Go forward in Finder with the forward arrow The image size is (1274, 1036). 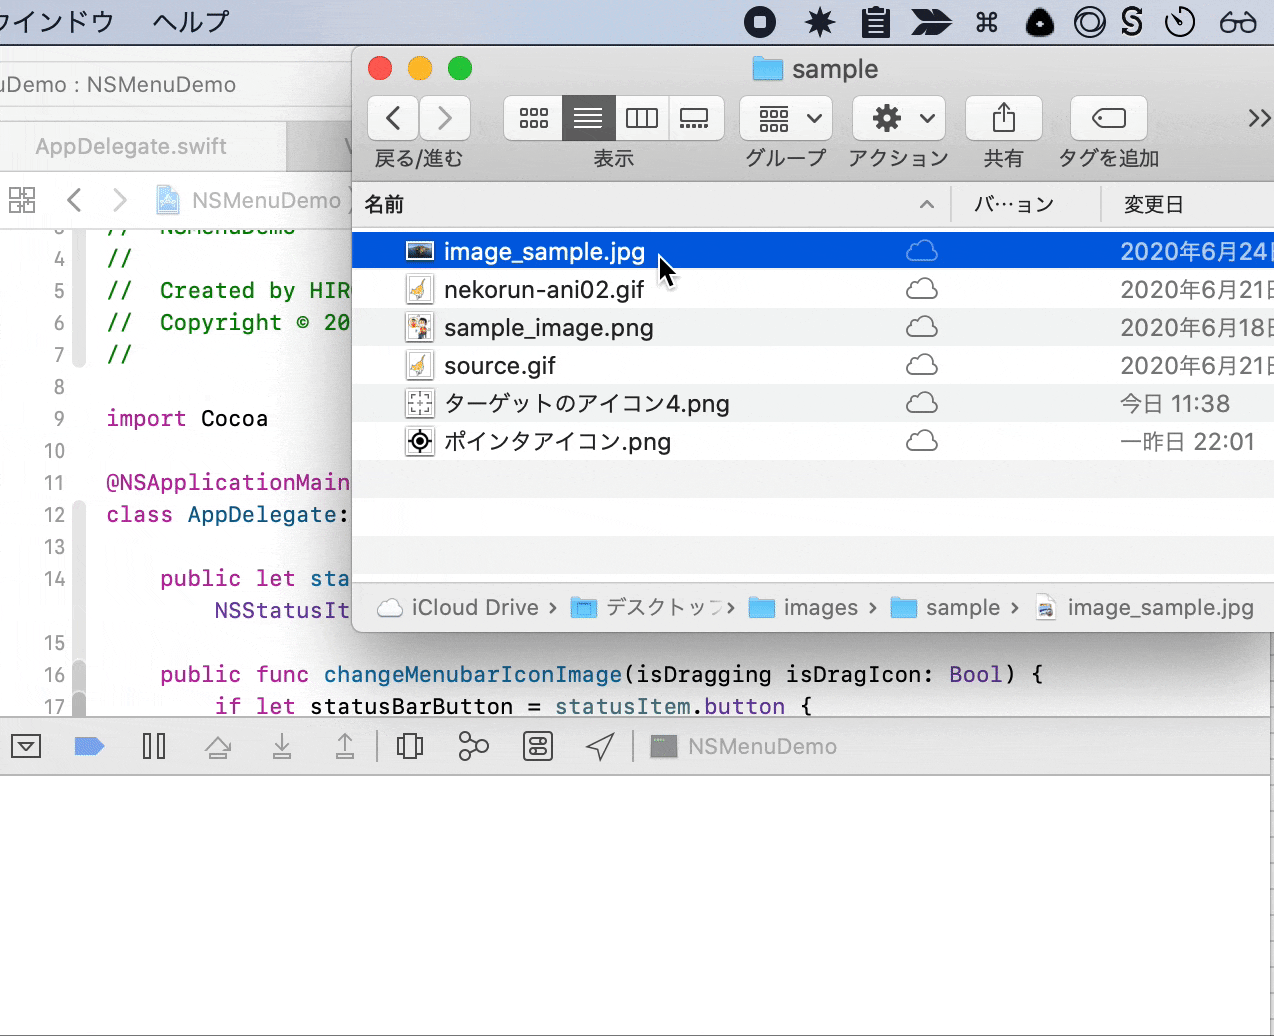pyautogui.click(x=445, y=119)
